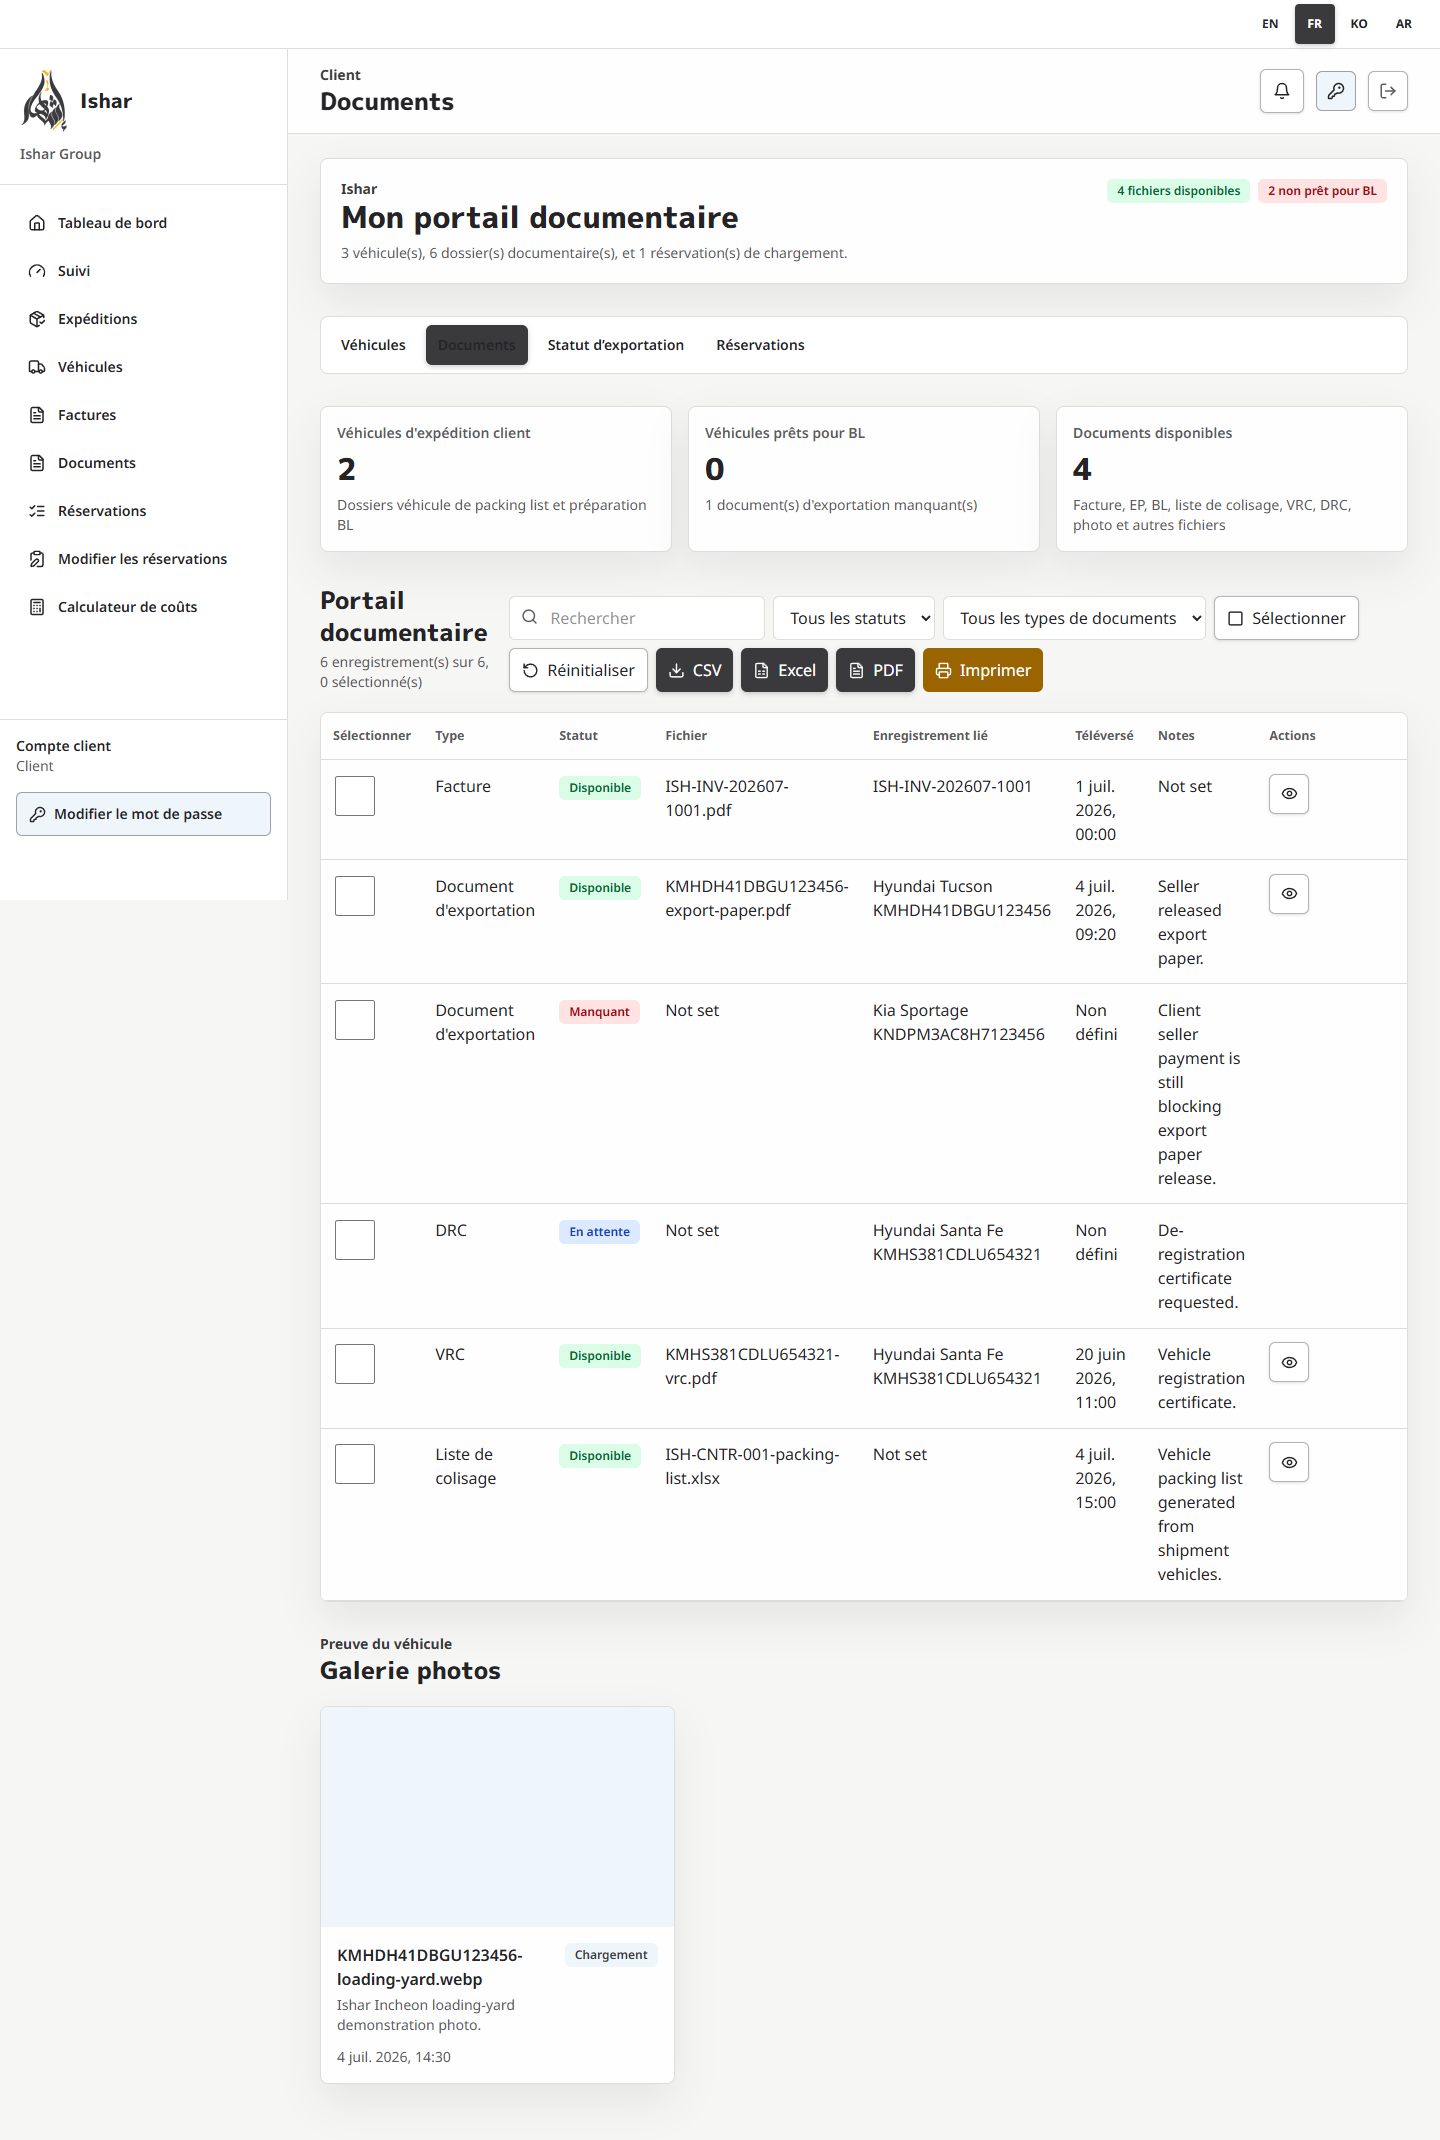Go to Suivi in sidebar
This screenshot has height=2140, width=1440.
pos(143,271)
